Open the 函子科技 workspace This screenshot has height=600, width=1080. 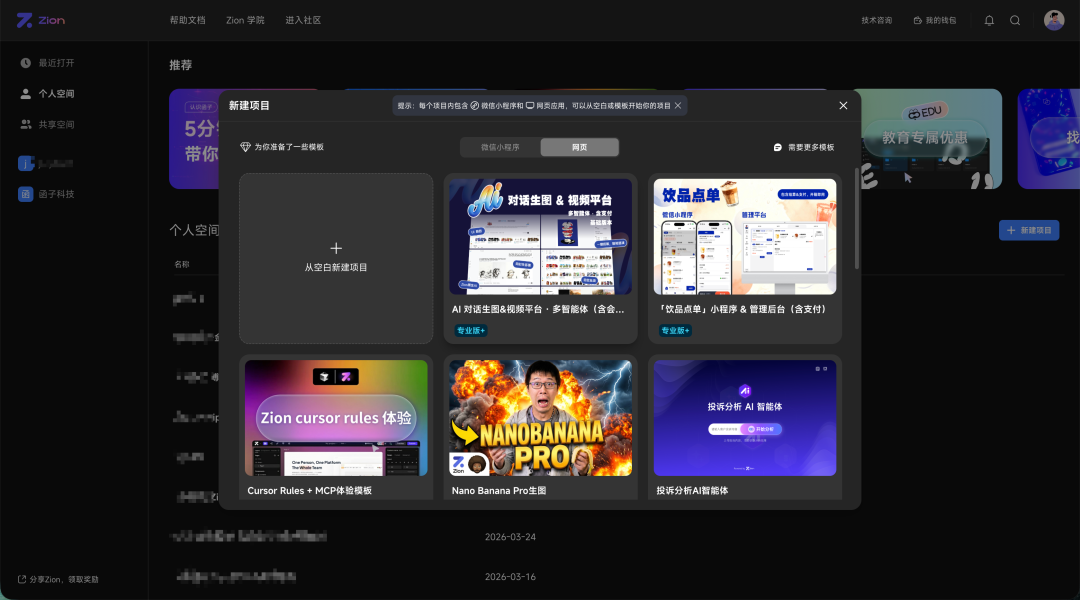[56, 194]
